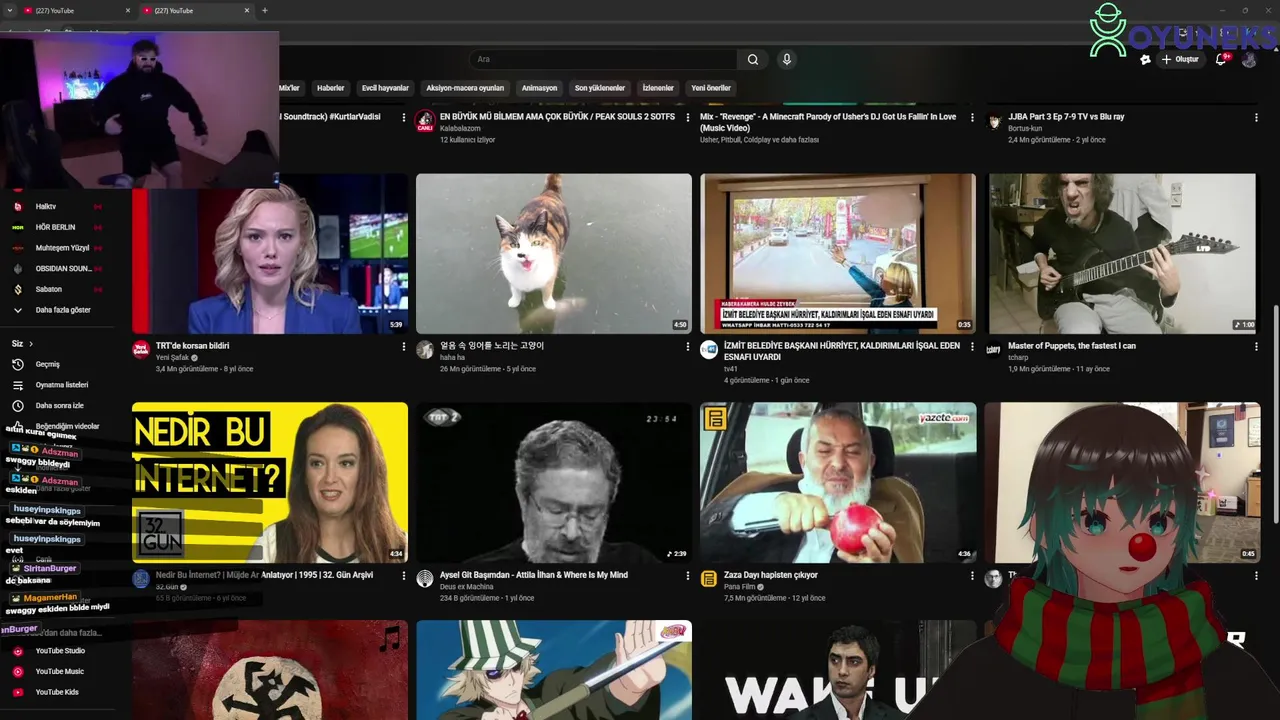Play Aysel Git Başımdan thumbnail
This screenshot has height=720, width=1280.
click(x=554, y=483)
